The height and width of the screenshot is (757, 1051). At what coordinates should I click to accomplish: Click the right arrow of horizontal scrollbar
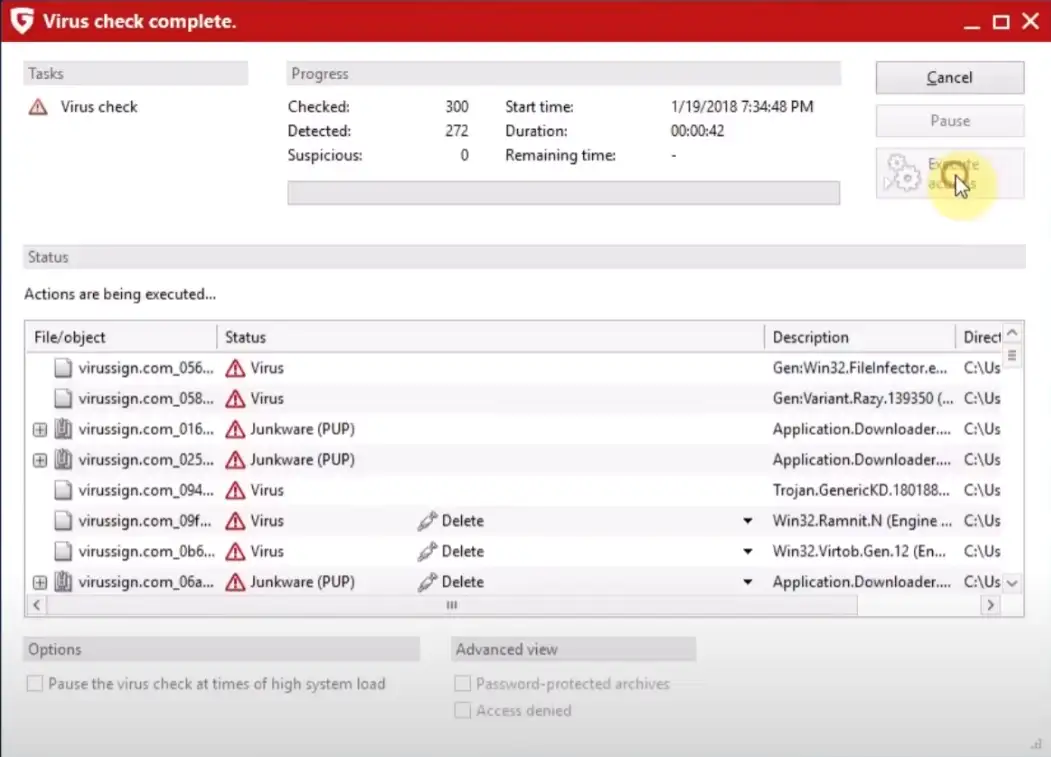pyautogui.click(x=990, y=605)
